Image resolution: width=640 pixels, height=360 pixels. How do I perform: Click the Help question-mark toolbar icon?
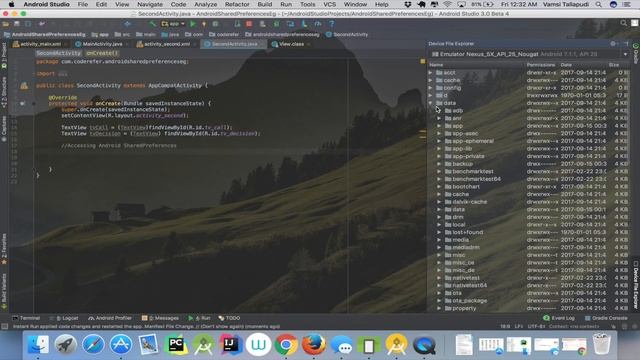click(331, 24)
